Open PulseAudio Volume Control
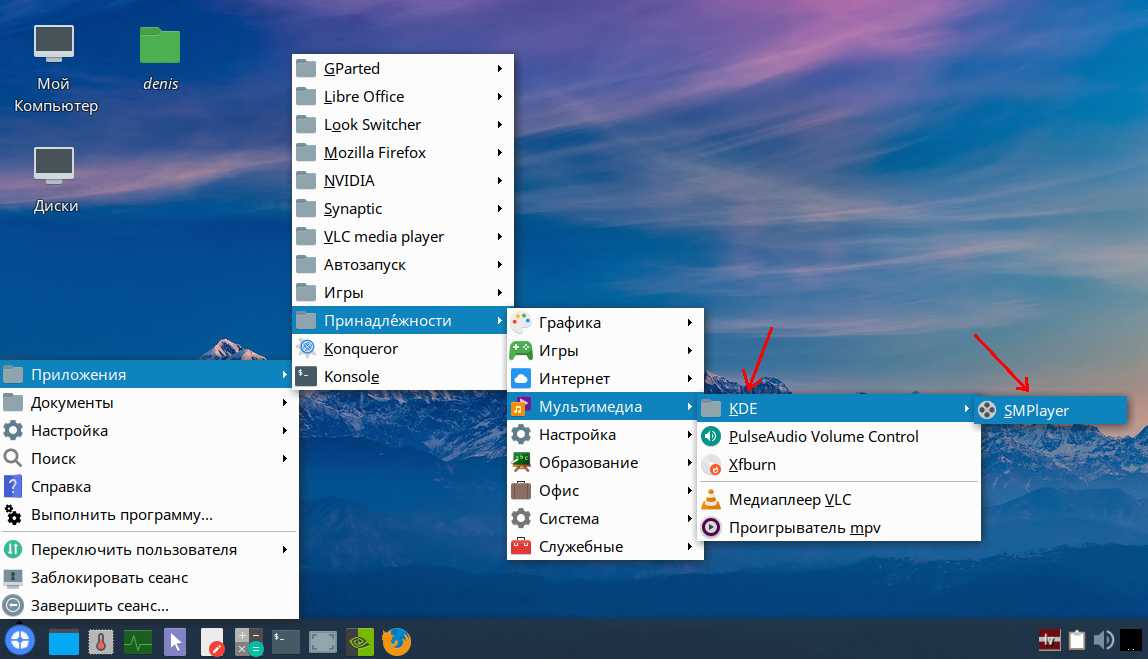 coord(839,436)
